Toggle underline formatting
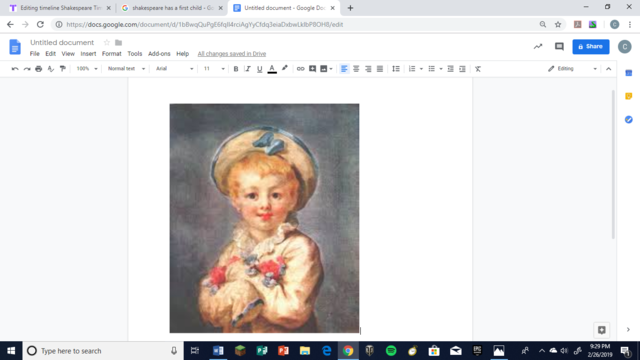 click(x=259, y=69)
